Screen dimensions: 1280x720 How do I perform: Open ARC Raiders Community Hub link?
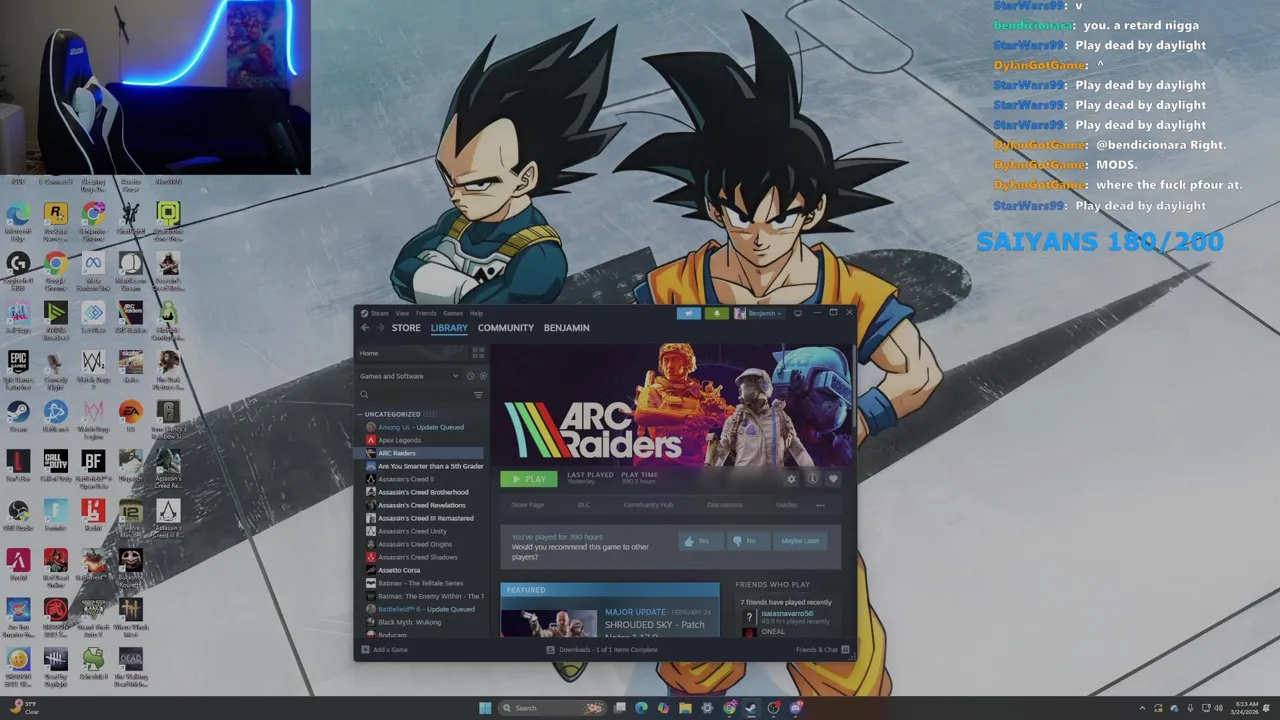pyautogui.click(x=648, y=505)
